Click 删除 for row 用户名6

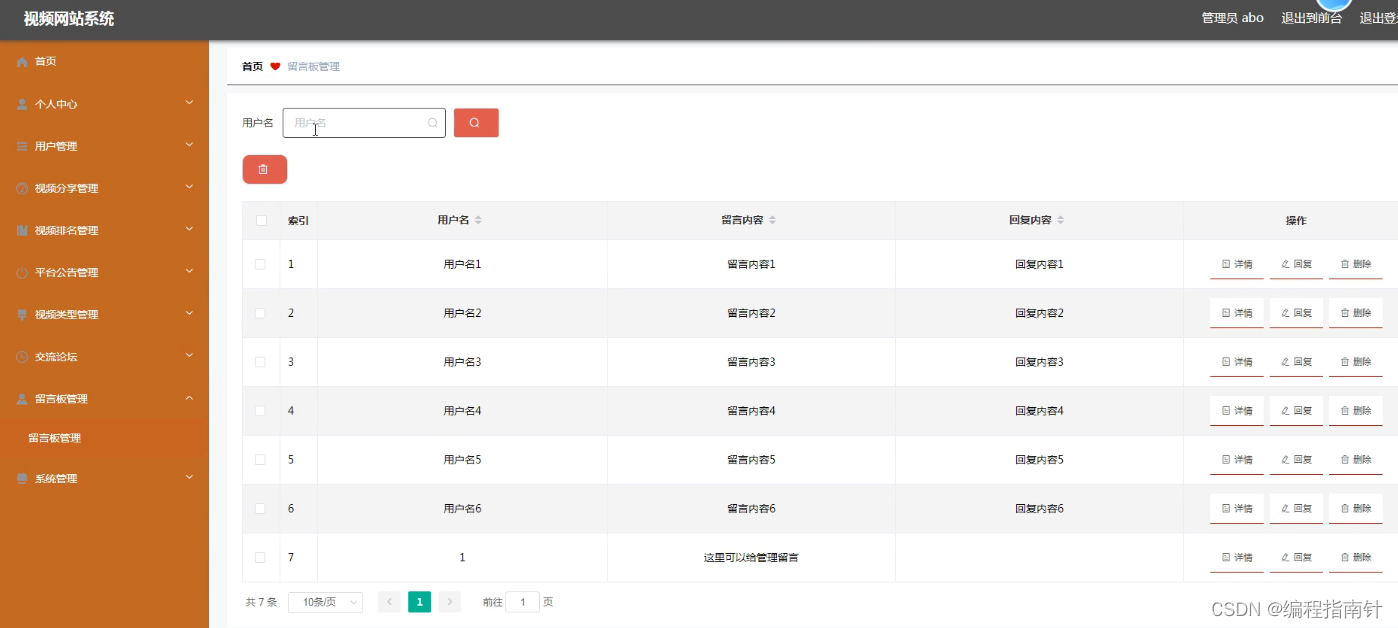click(x=1355, y=508)
